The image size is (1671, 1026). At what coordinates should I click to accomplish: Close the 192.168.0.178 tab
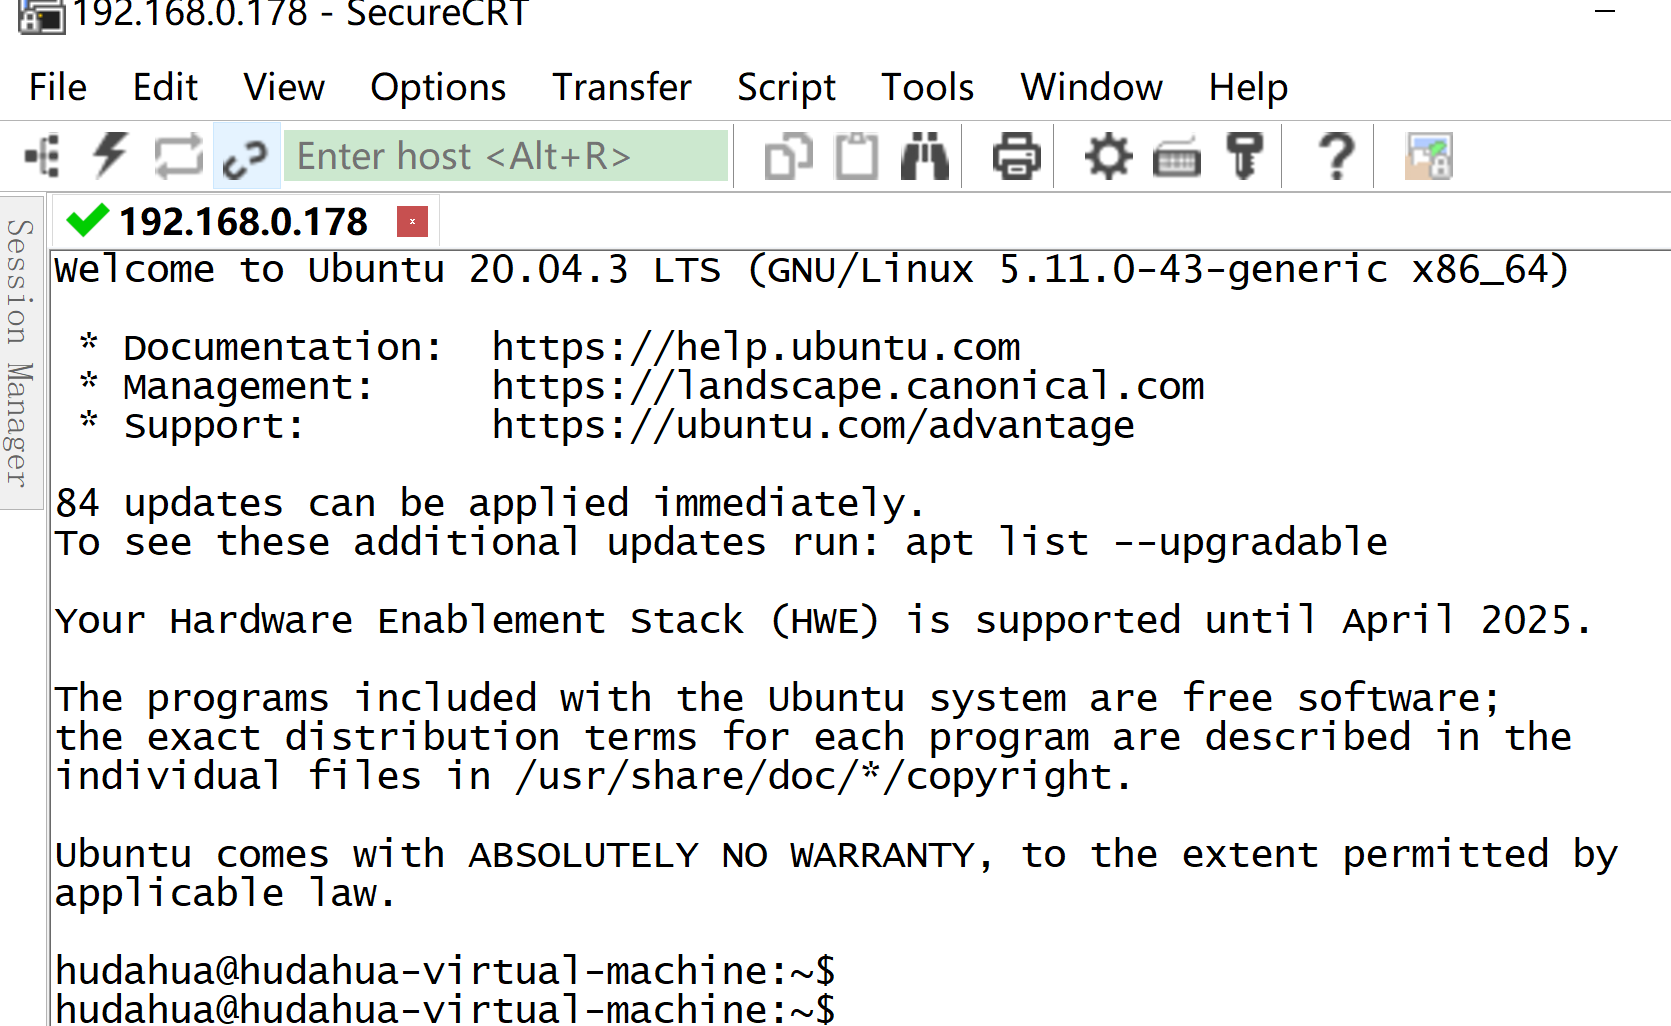coord(412,222)
